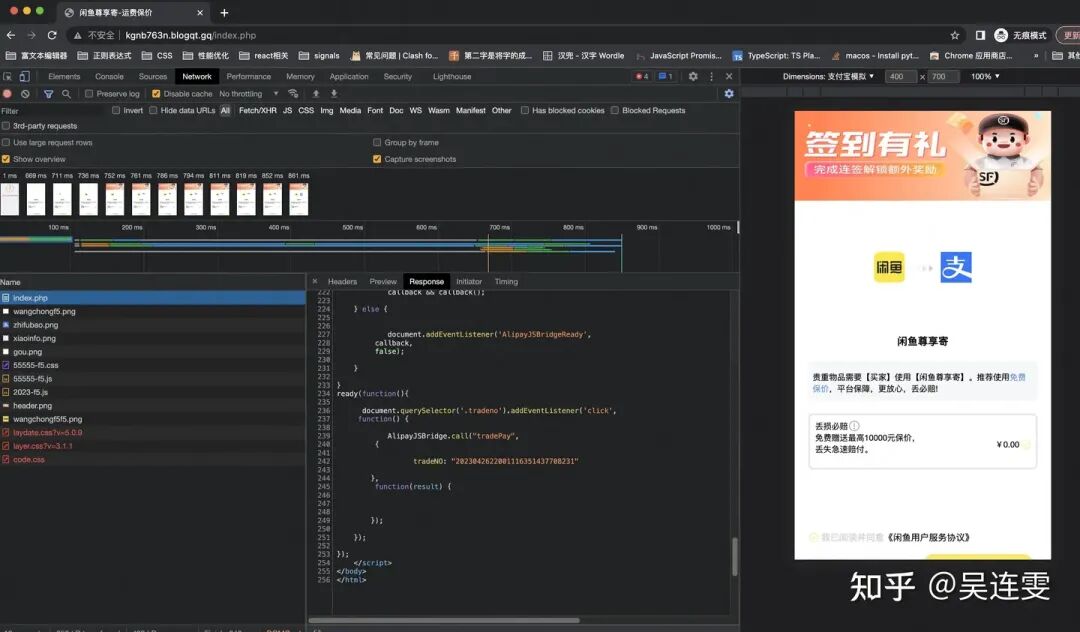
Task: Switch to the Console tab
Action: tap(109, 76)
